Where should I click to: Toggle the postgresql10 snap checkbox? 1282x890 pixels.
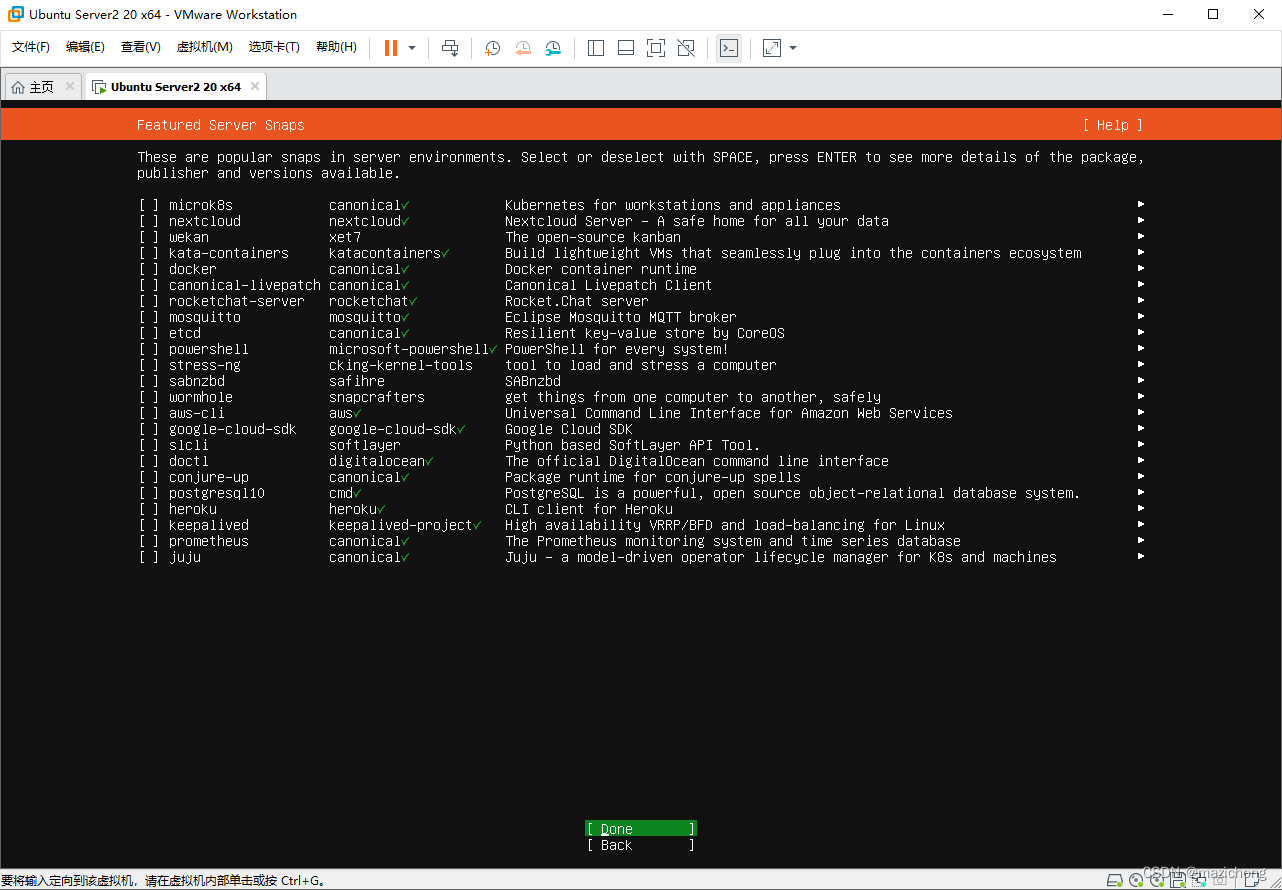pos(149,493)
